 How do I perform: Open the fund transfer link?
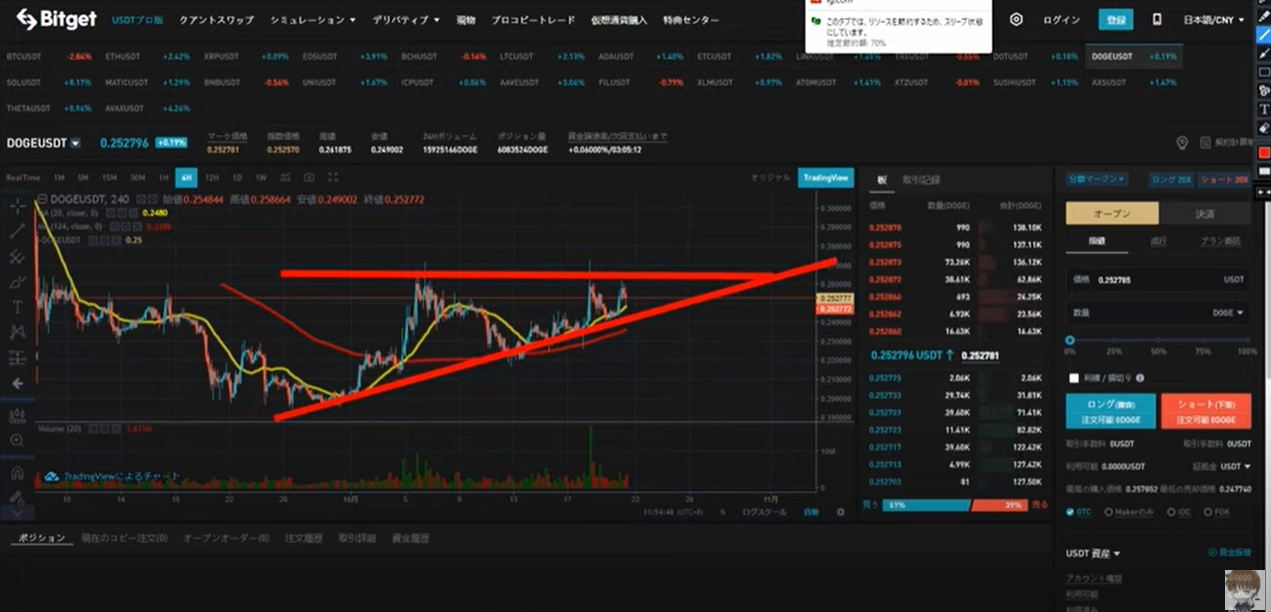pos(1230,552)
